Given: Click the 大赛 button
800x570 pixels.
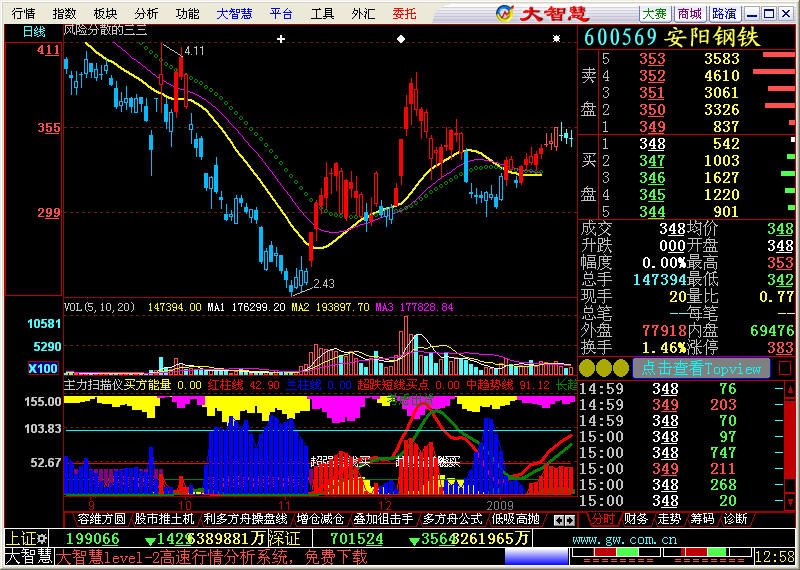Looking at the screenshot, I should (x=655, y=14).
